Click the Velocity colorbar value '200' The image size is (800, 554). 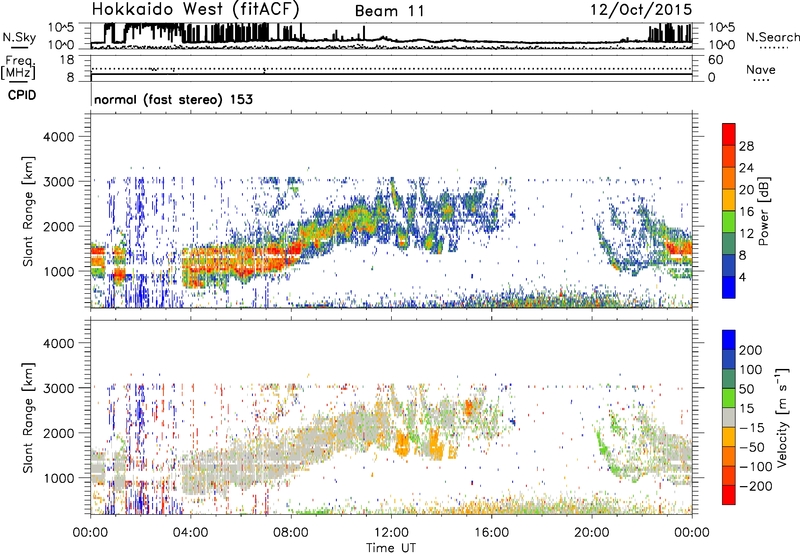[x=751, y=350]
